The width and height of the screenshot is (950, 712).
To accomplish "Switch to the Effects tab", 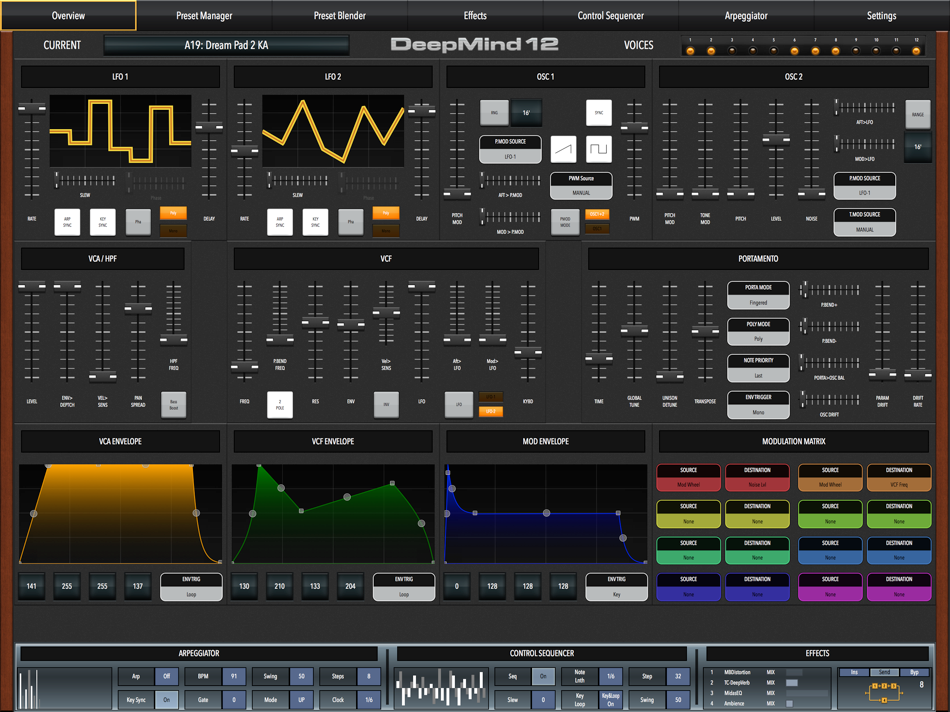I will (475, 16).
